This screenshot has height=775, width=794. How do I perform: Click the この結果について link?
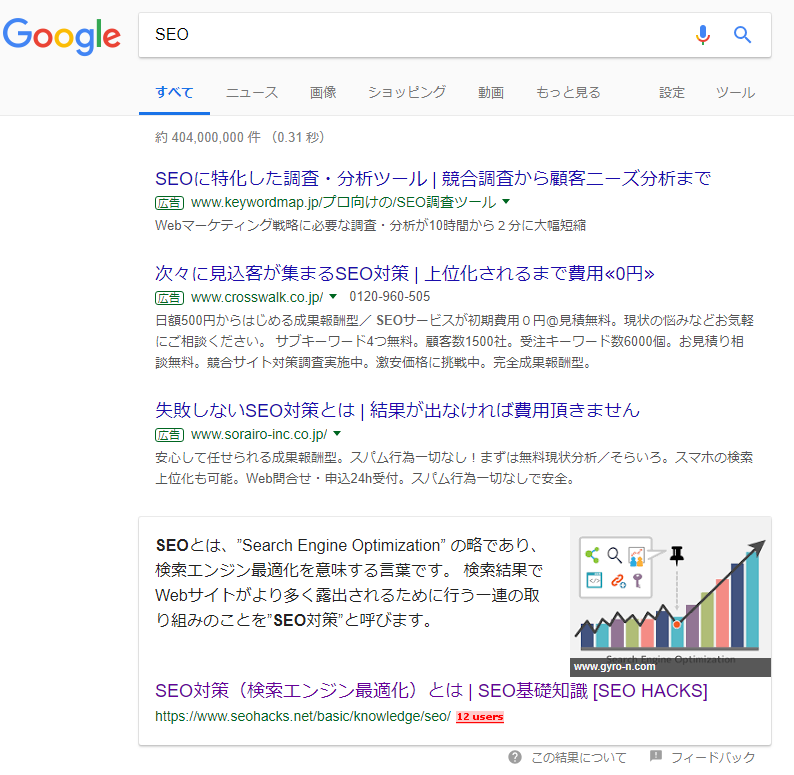pyautogui.click(x=579, y=757)
